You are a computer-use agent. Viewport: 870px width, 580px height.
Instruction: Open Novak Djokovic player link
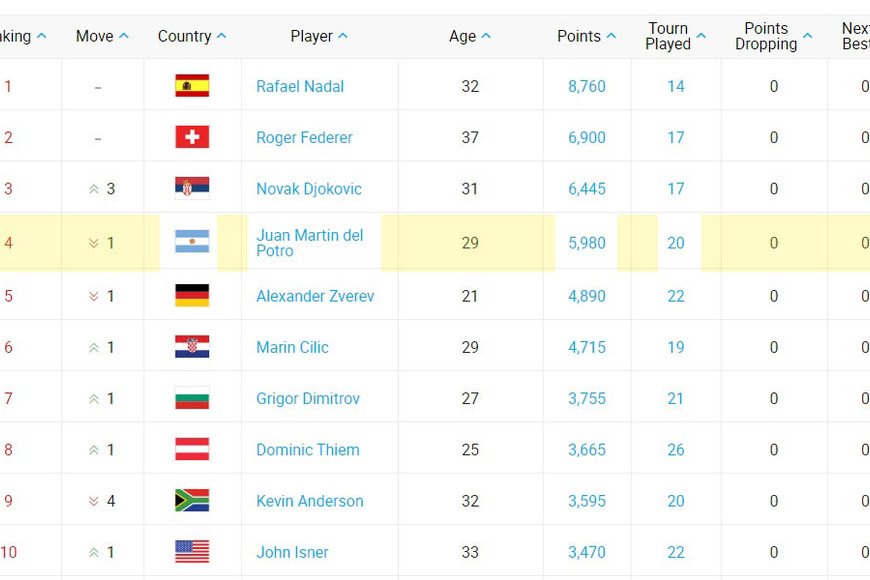pos(309,188)
